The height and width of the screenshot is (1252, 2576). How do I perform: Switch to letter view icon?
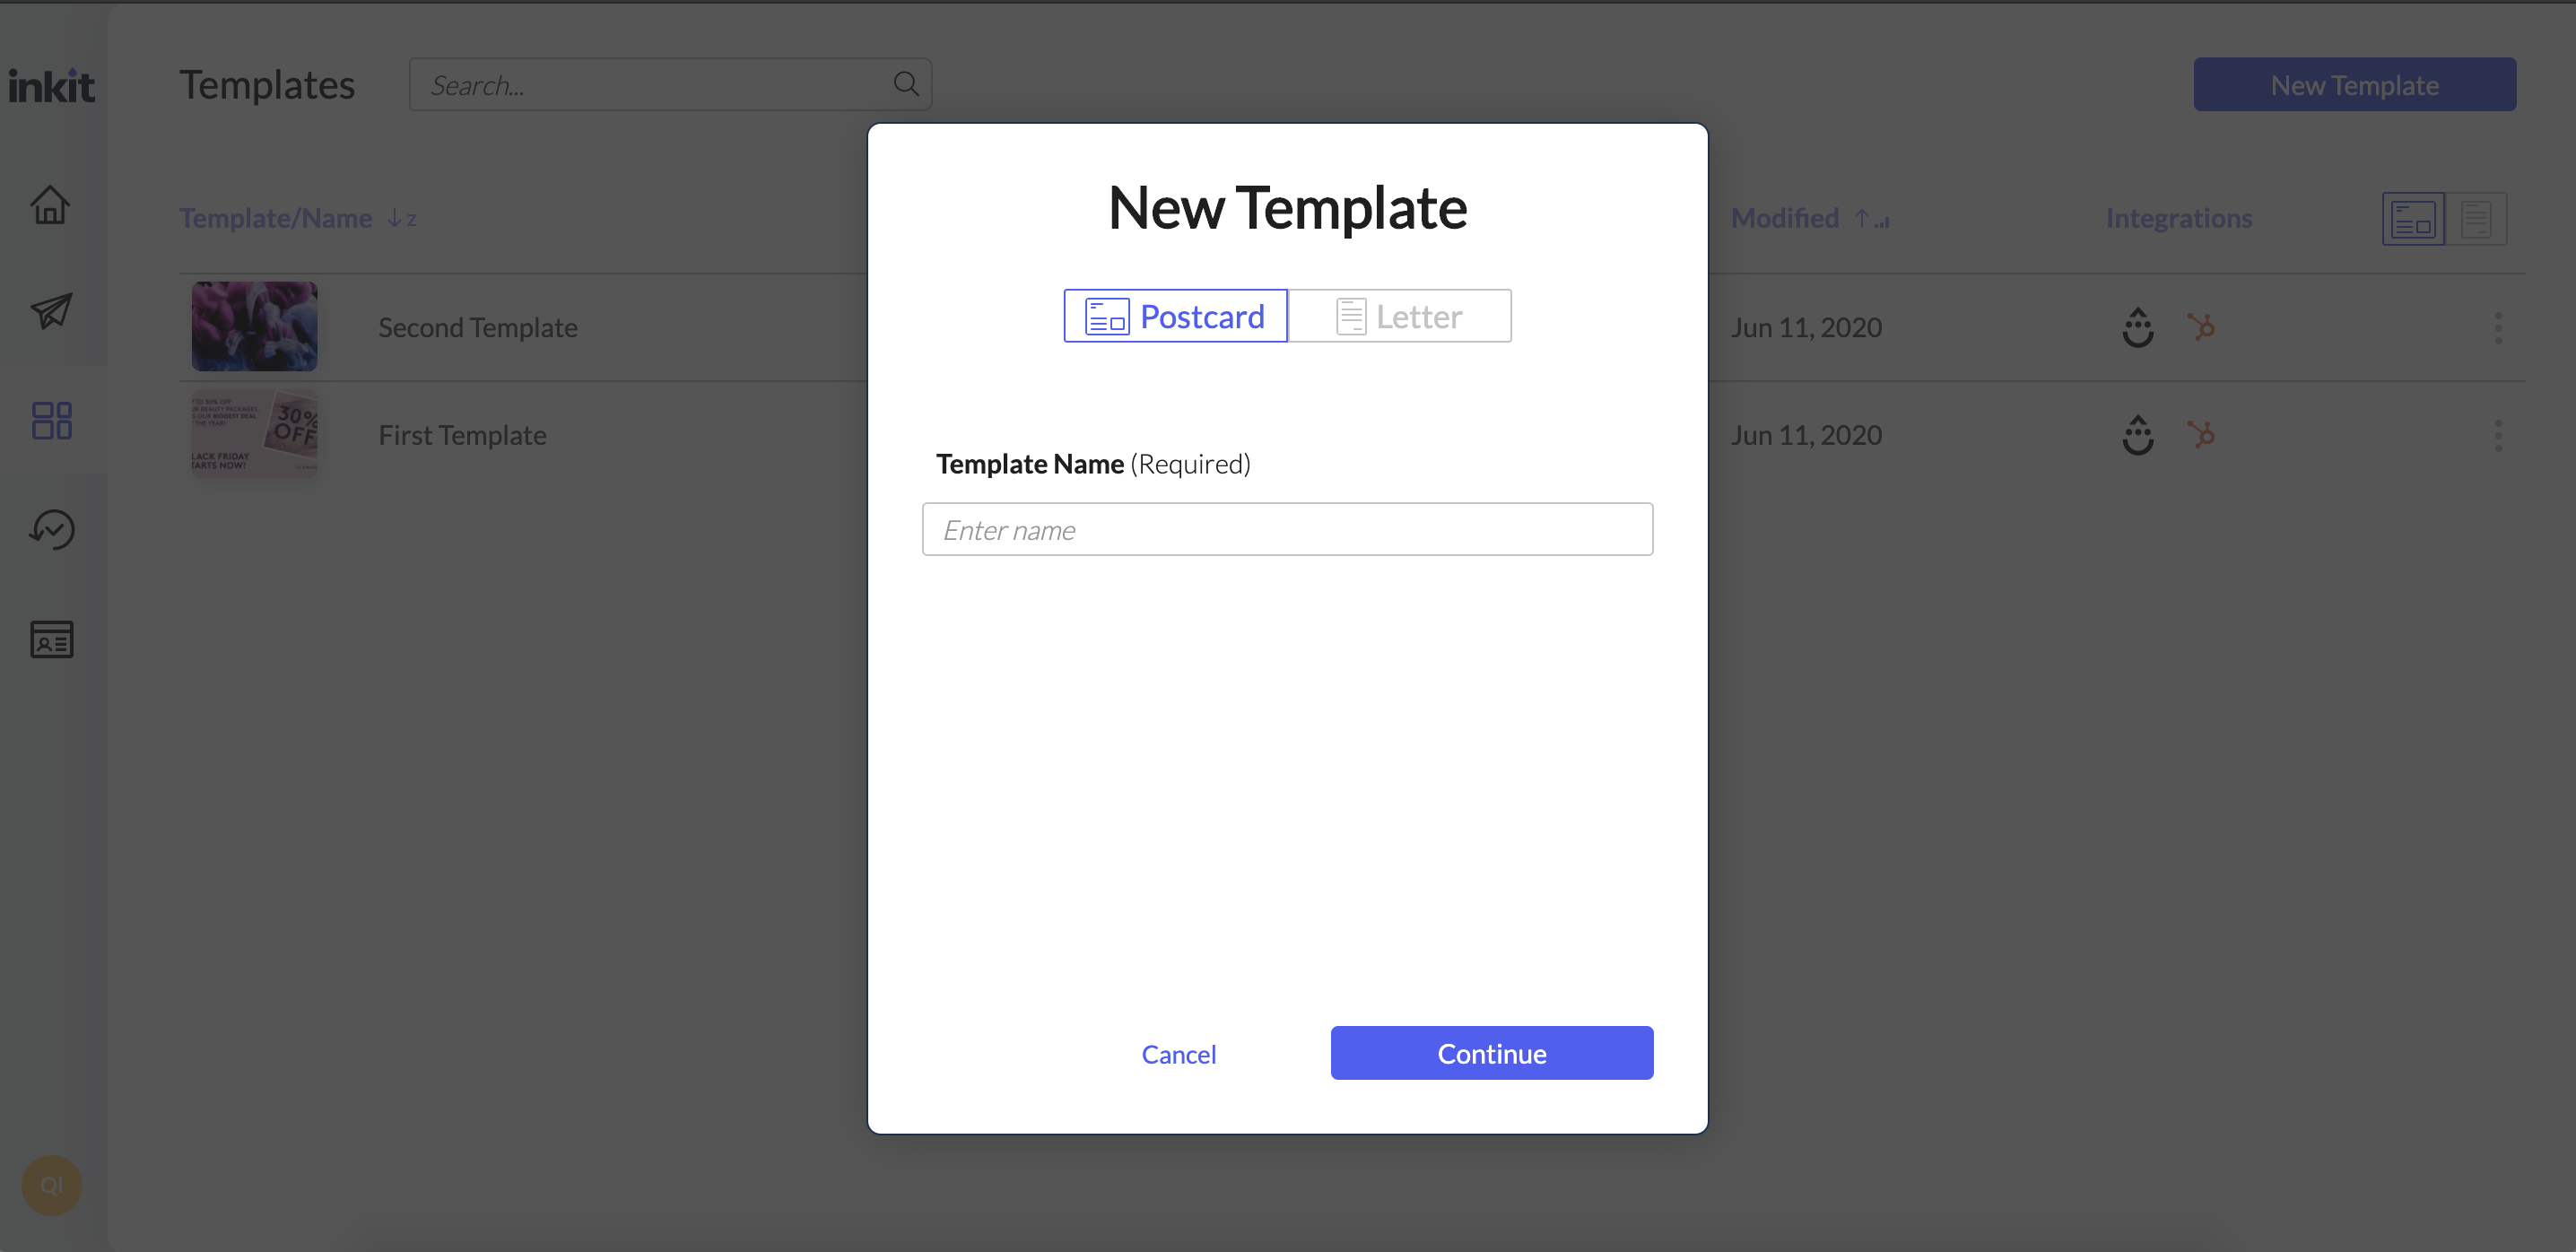coord(2476,218)
